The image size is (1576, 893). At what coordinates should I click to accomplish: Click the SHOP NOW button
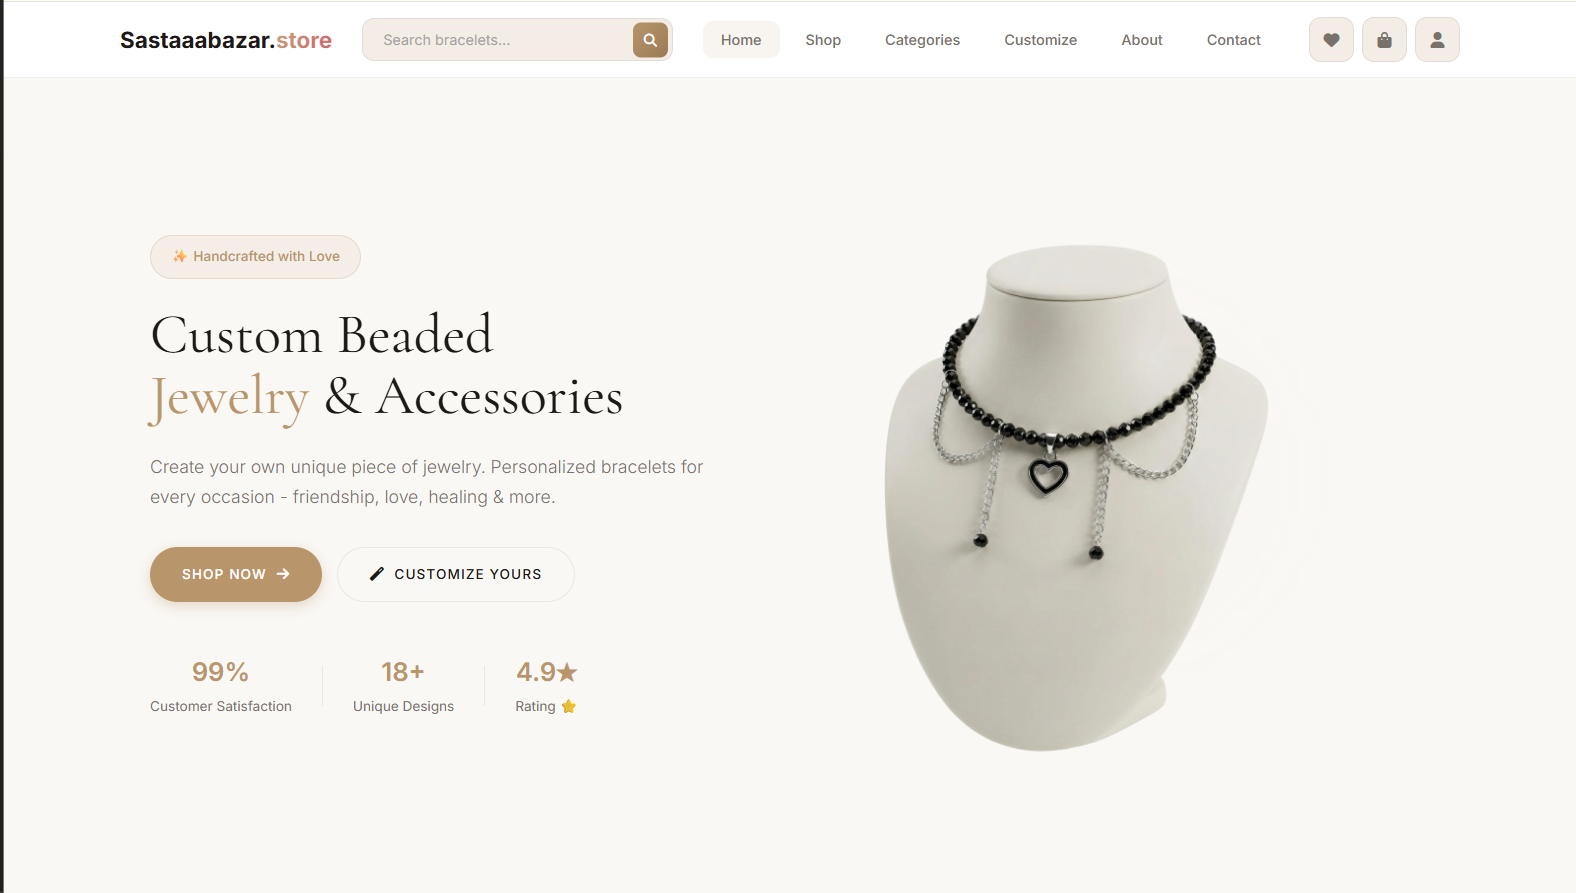click(x=236, y=574)
